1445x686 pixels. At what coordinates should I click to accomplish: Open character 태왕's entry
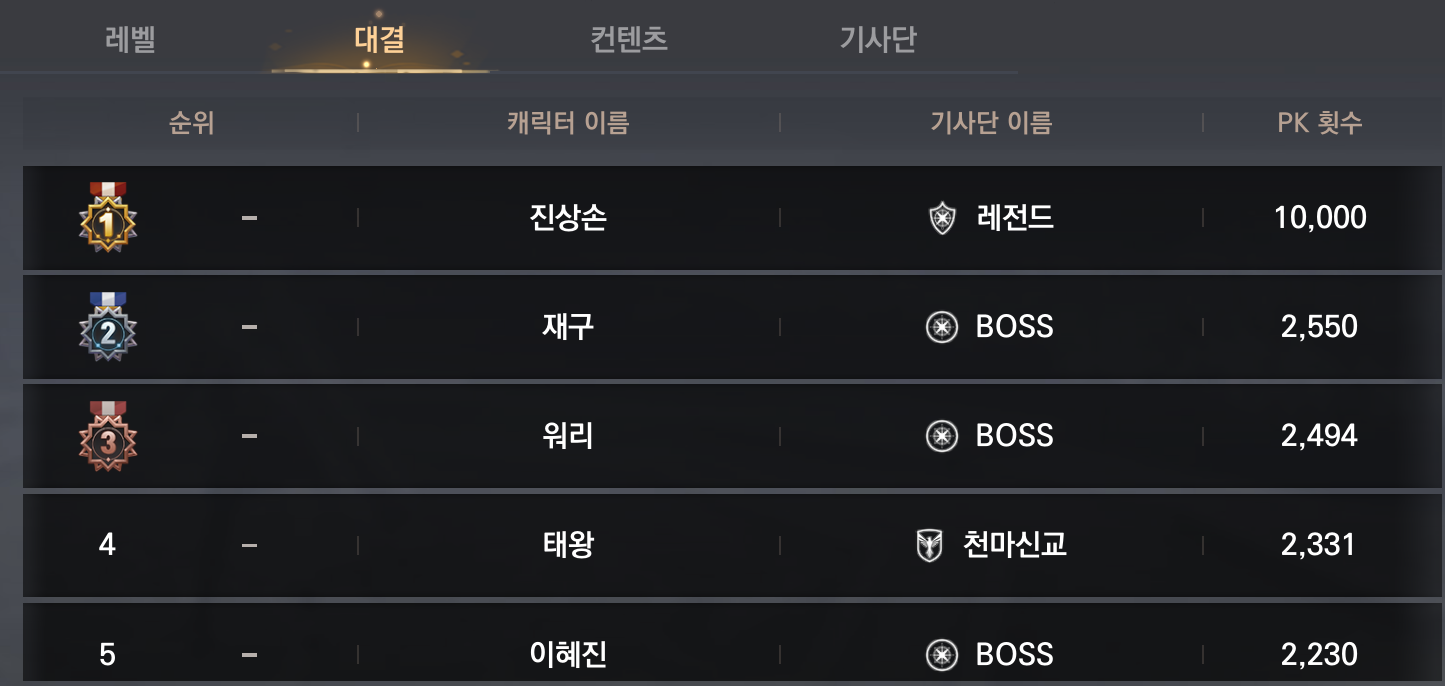point(568,545)
